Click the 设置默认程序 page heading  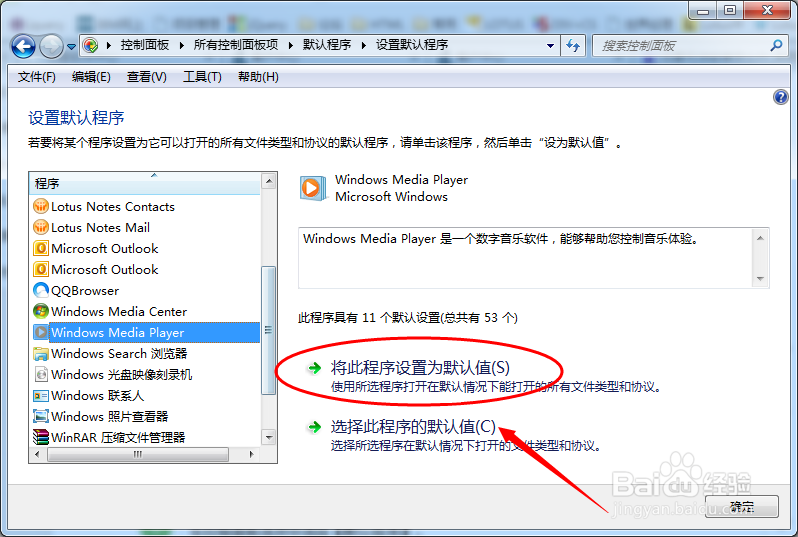click(x=76, y=118)
